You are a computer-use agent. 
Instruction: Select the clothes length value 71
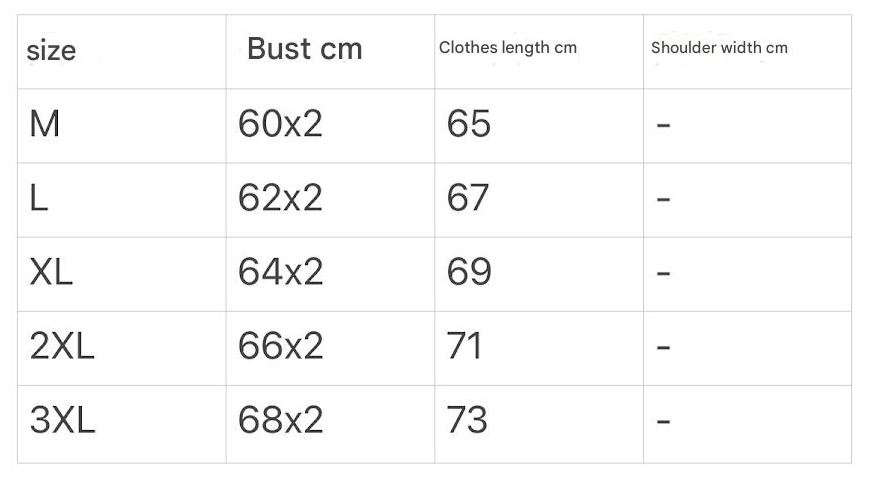tap(466, 346)
